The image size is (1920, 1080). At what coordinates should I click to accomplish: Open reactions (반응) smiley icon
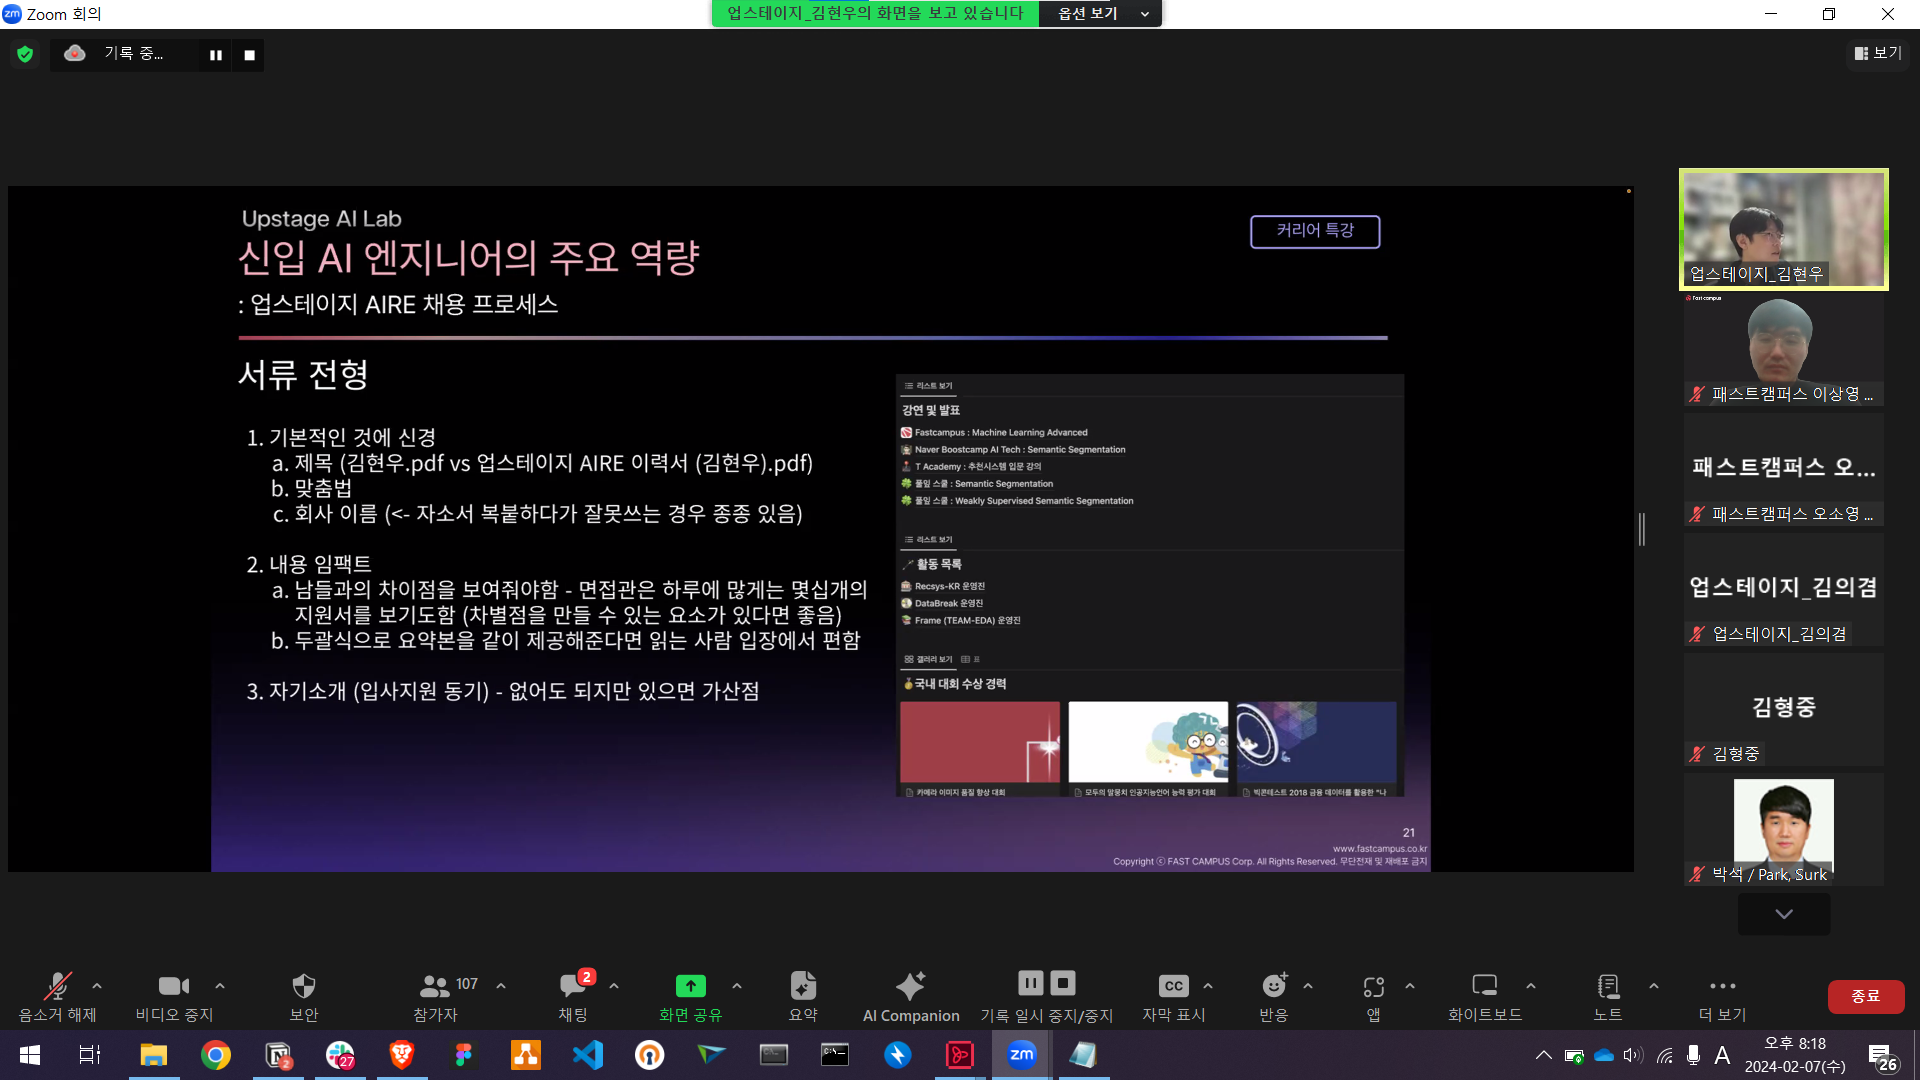click(x=1273, y=986)
